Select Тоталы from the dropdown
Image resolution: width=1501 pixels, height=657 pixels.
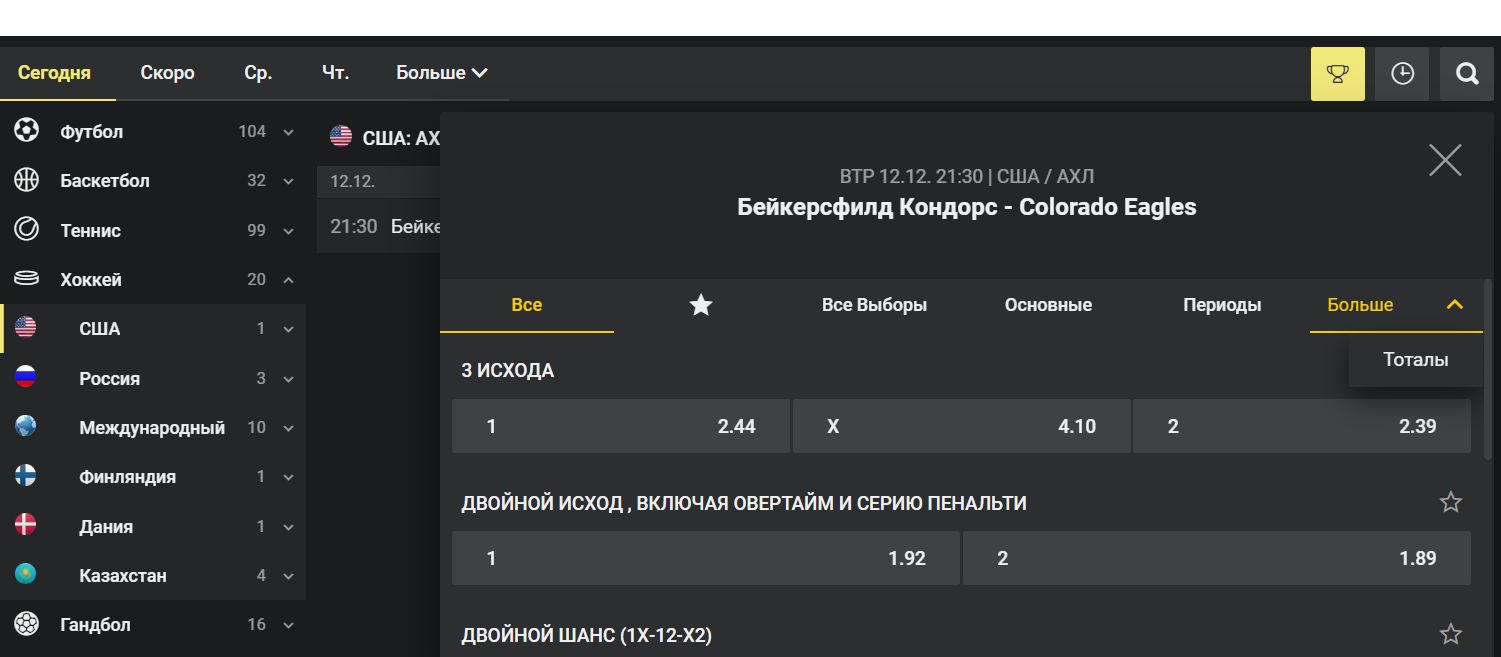coord(1415,360)
